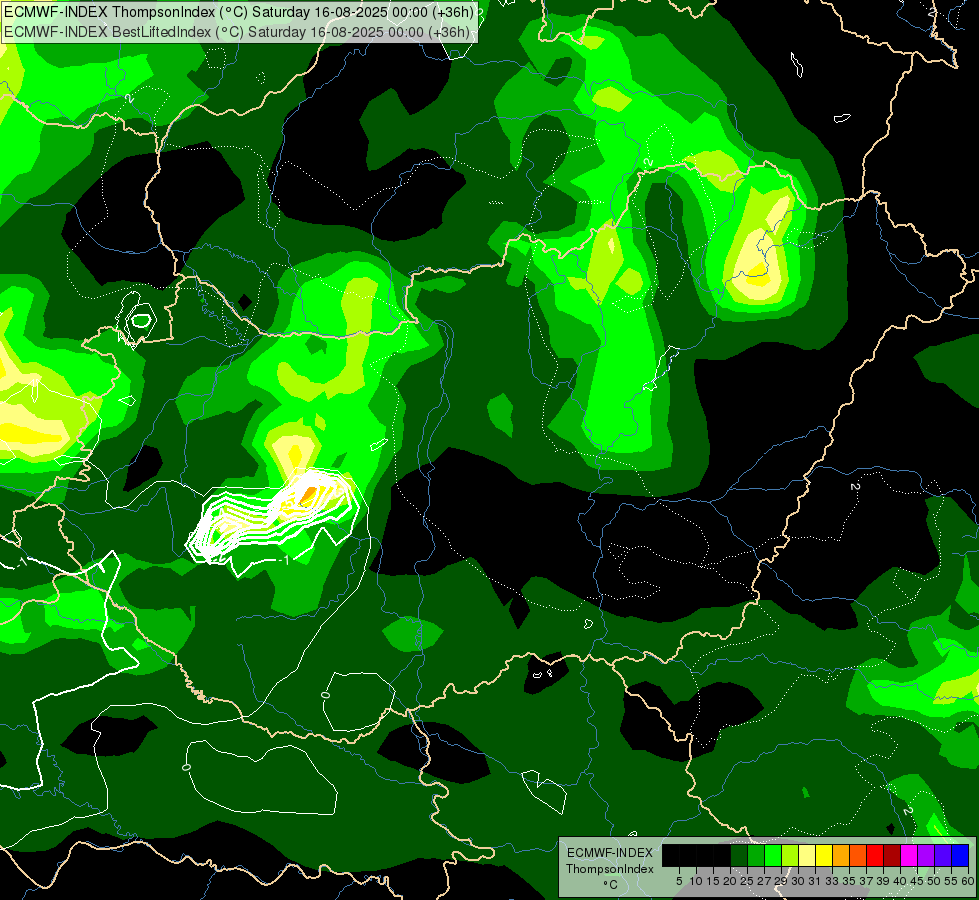Click the legend tick value 29

click(x=781, y=881)
